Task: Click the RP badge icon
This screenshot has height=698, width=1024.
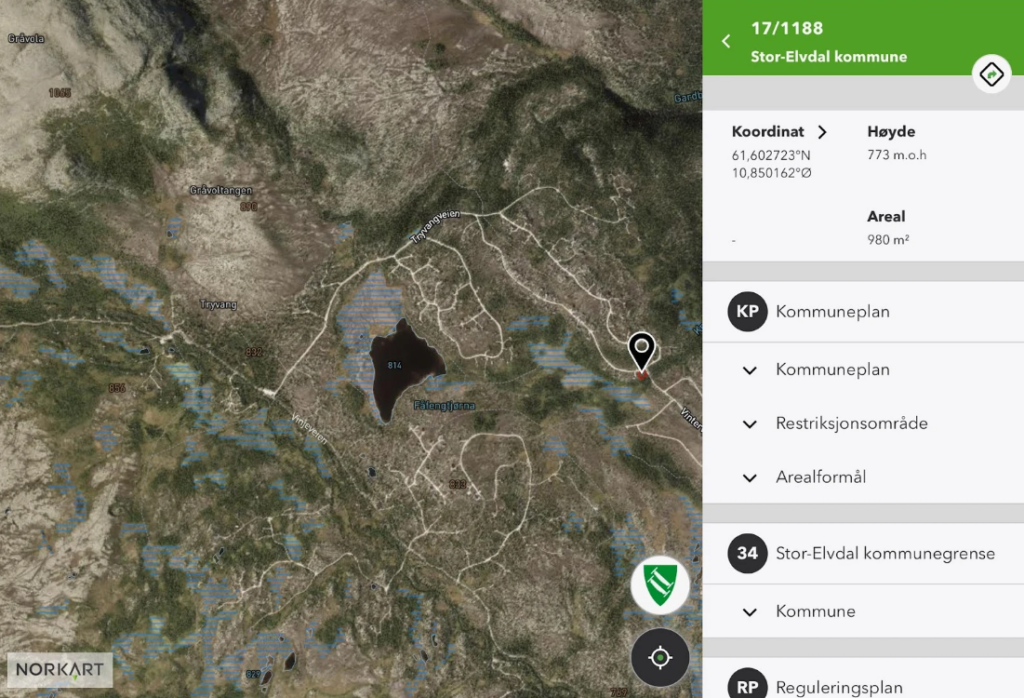Action: pos(747,686)
